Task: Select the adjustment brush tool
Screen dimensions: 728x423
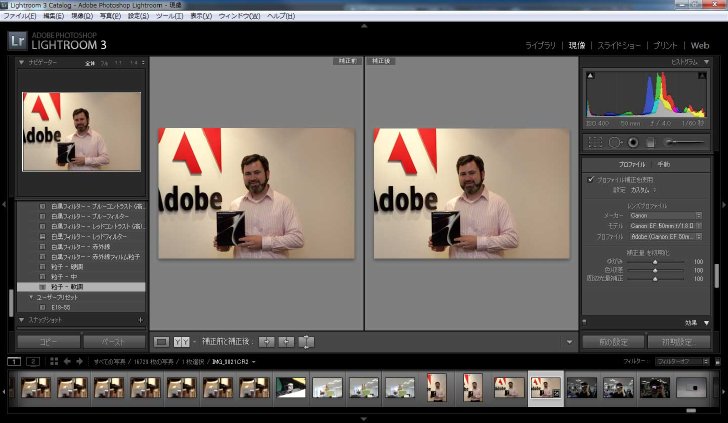Action: point(684,142)
